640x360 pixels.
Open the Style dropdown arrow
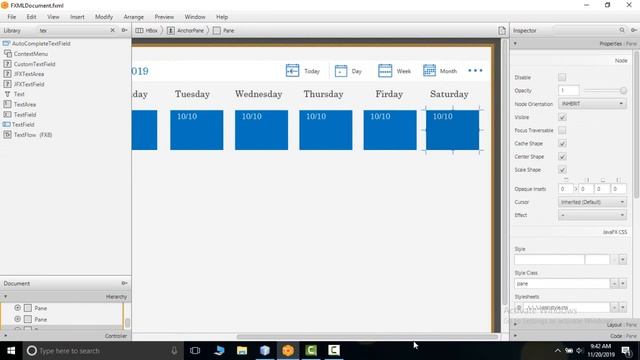pyautogui.click(x=623, y=260)
